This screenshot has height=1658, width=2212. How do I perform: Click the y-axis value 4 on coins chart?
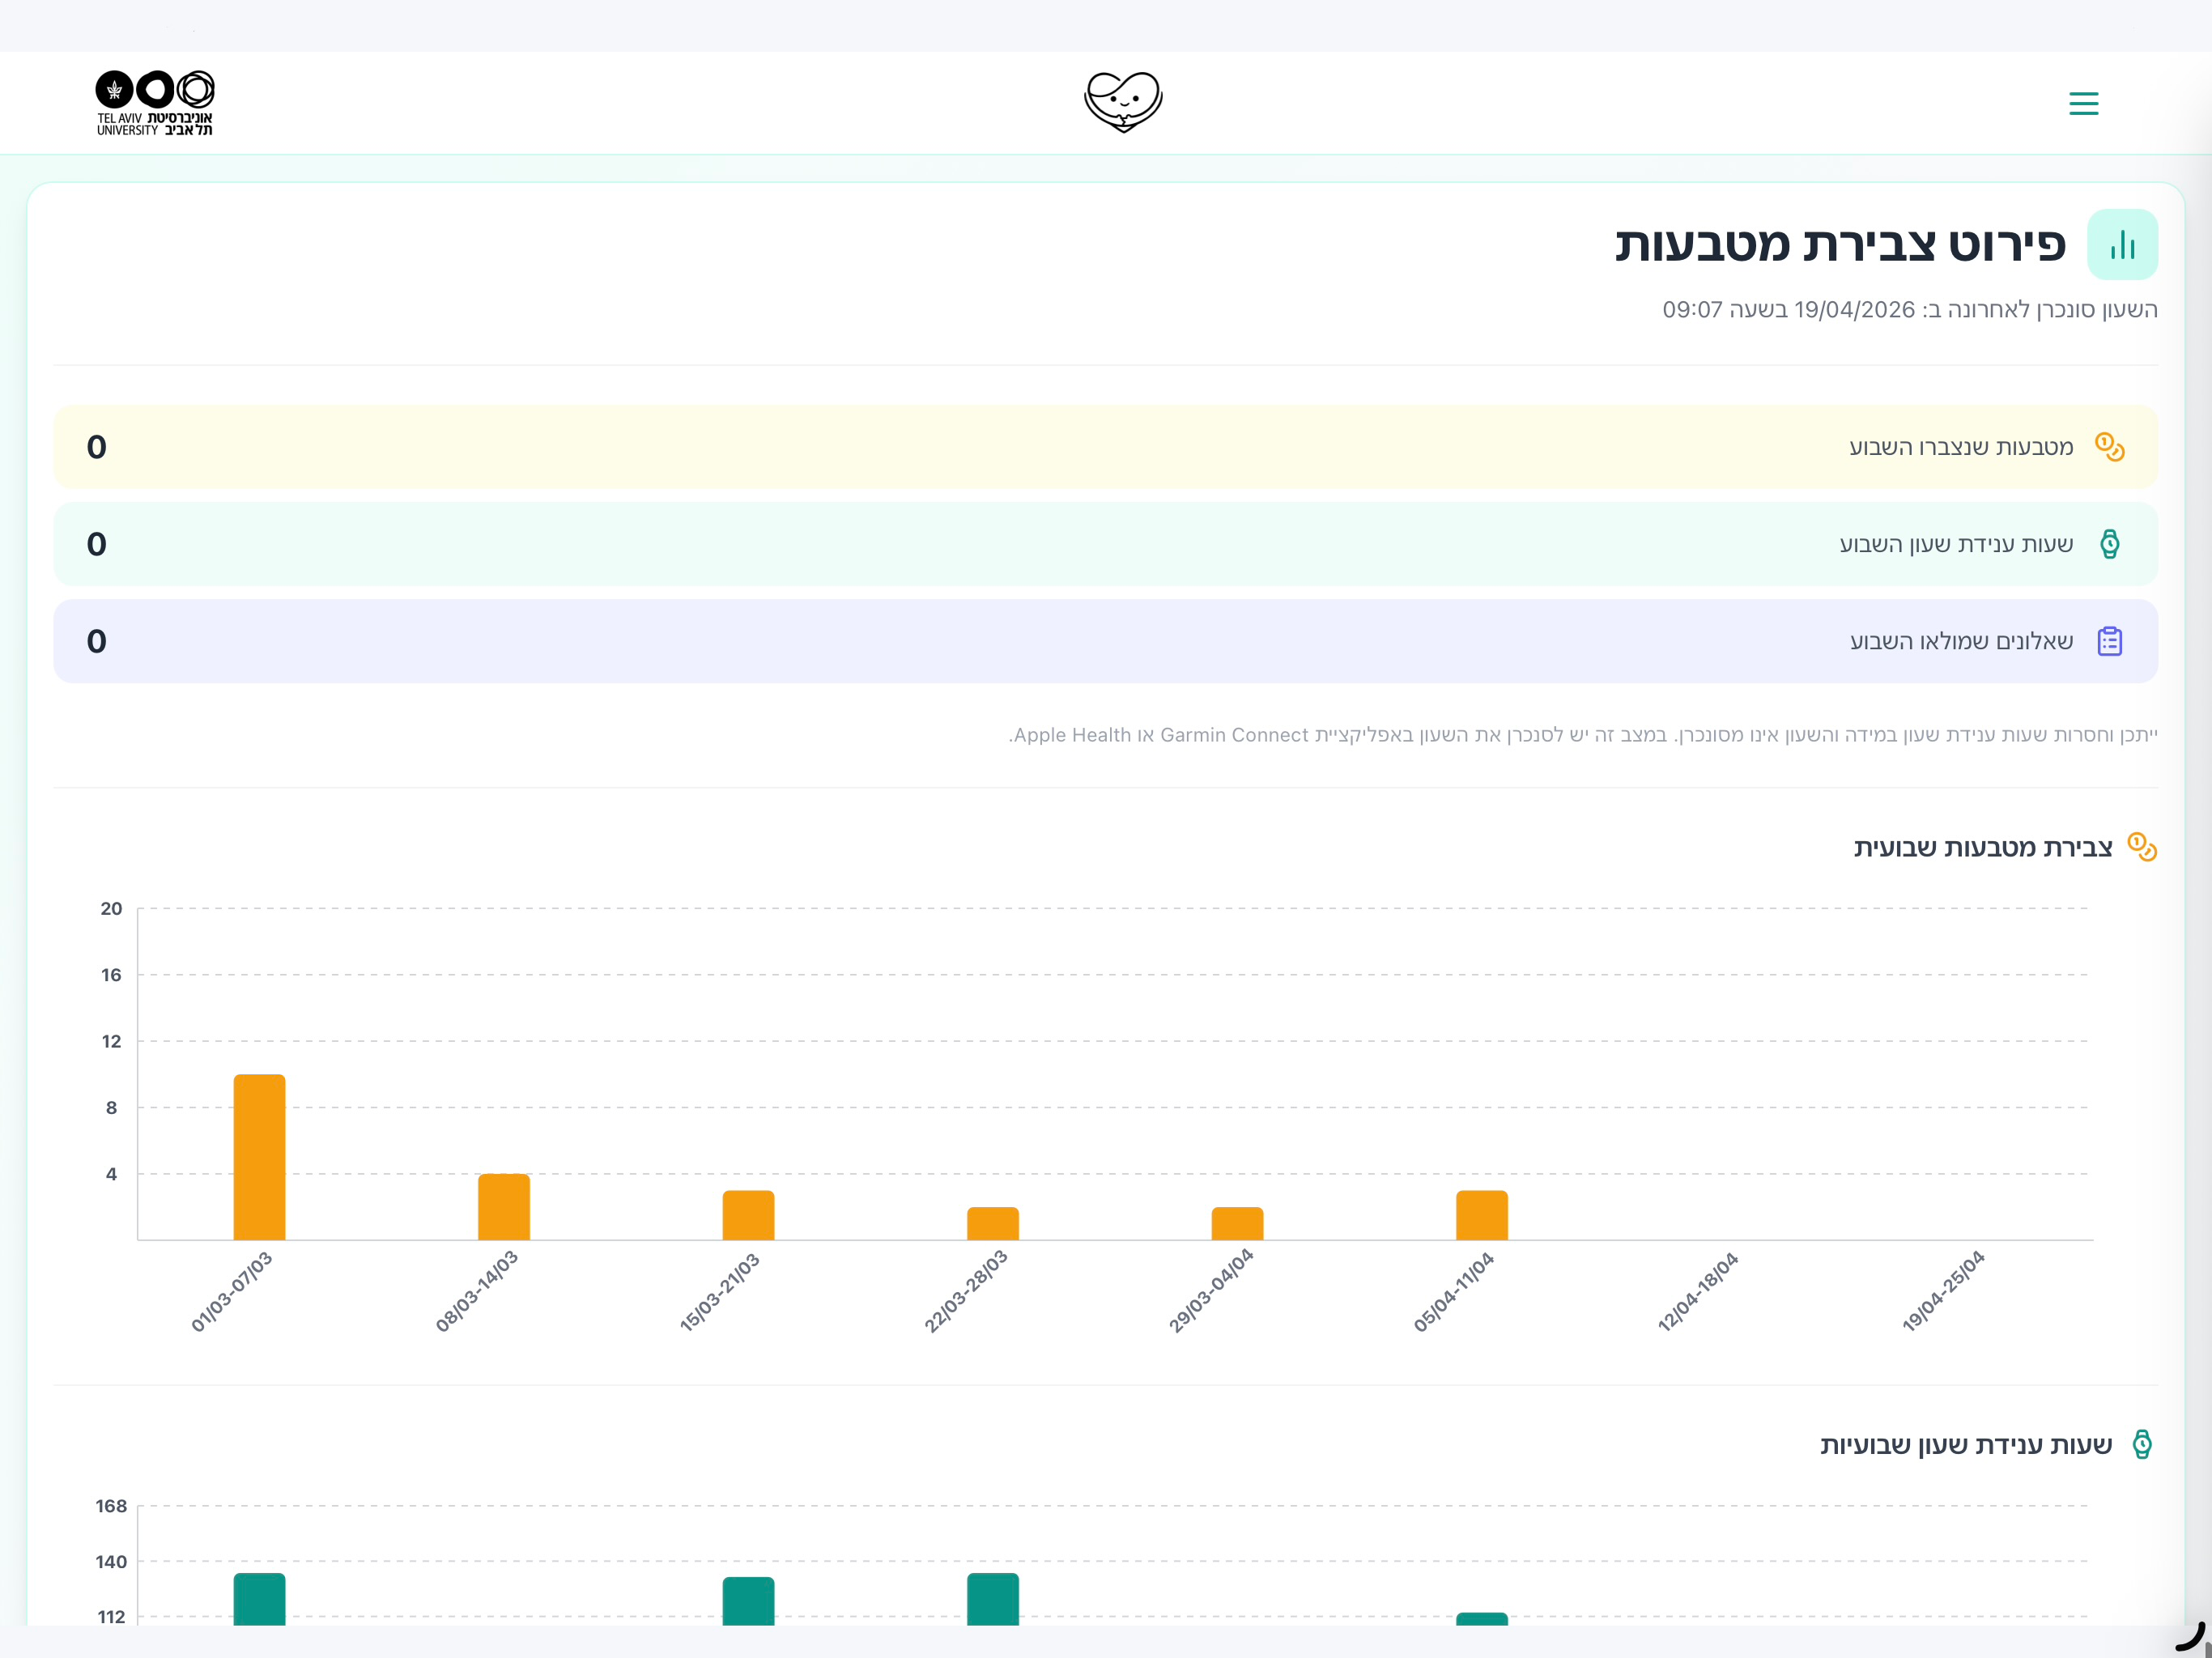(x=111, y=1174)
